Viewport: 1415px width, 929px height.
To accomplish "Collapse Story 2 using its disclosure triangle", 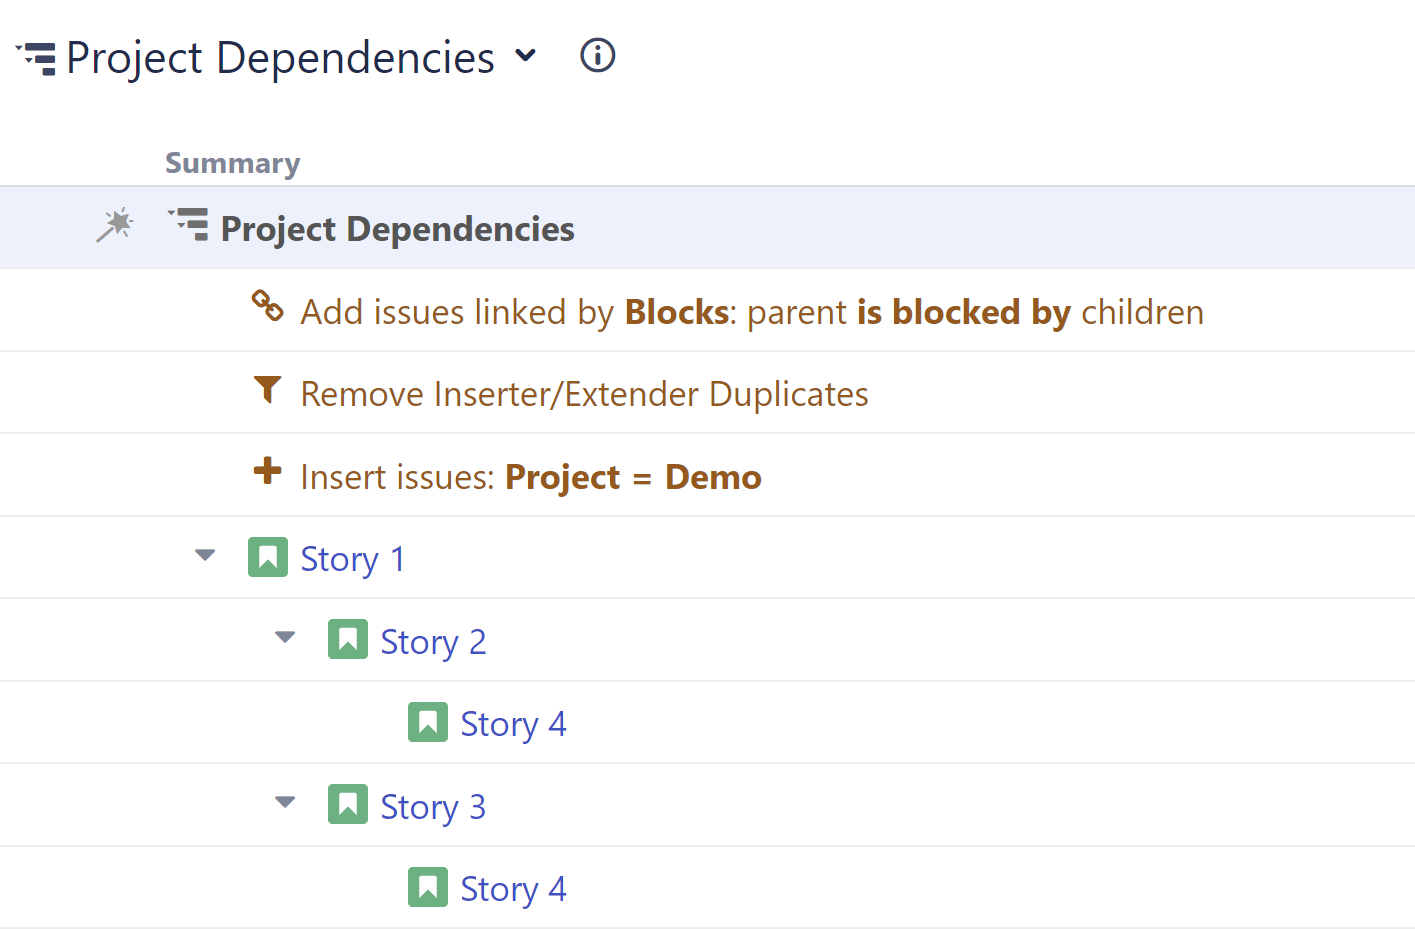I will point(285,638).
